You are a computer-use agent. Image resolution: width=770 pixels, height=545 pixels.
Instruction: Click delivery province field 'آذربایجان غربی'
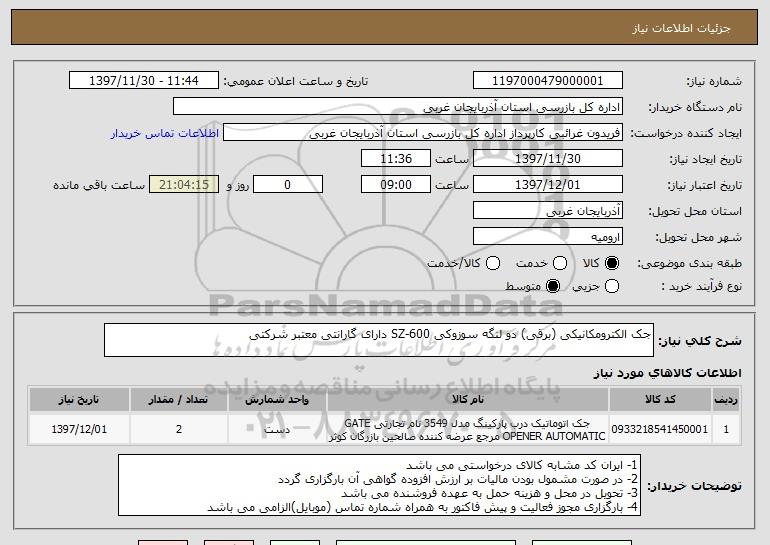[x=548, y=211]
